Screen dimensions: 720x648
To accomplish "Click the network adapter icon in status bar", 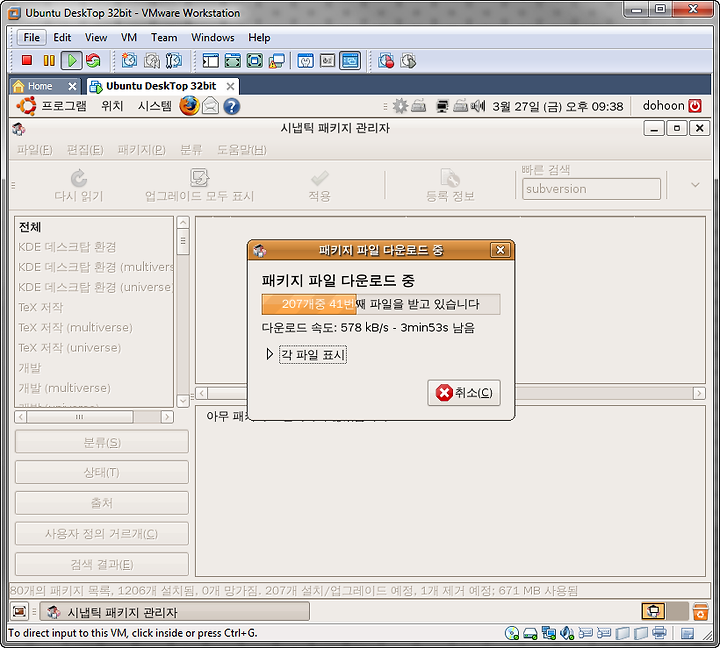I will coord(549,633).
